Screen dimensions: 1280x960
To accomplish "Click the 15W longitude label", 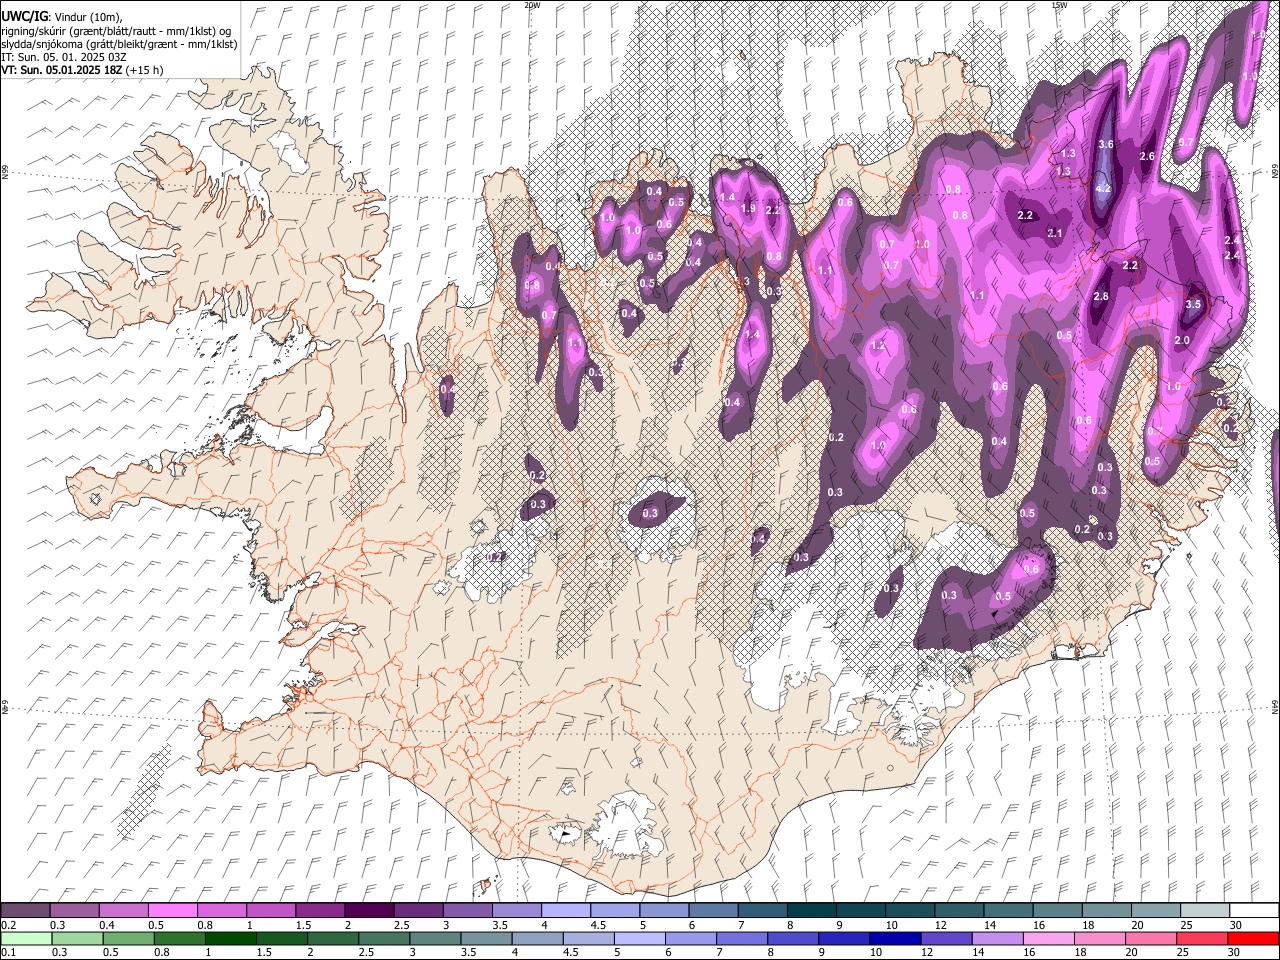I will 1059,5.
